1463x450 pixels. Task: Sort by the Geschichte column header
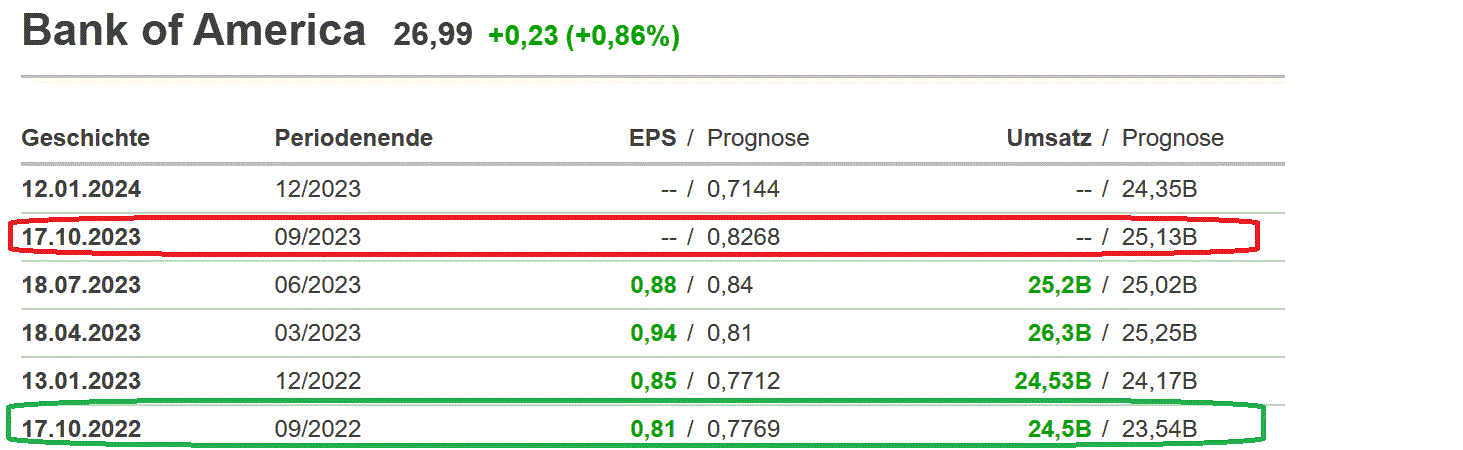click(86, 138)
